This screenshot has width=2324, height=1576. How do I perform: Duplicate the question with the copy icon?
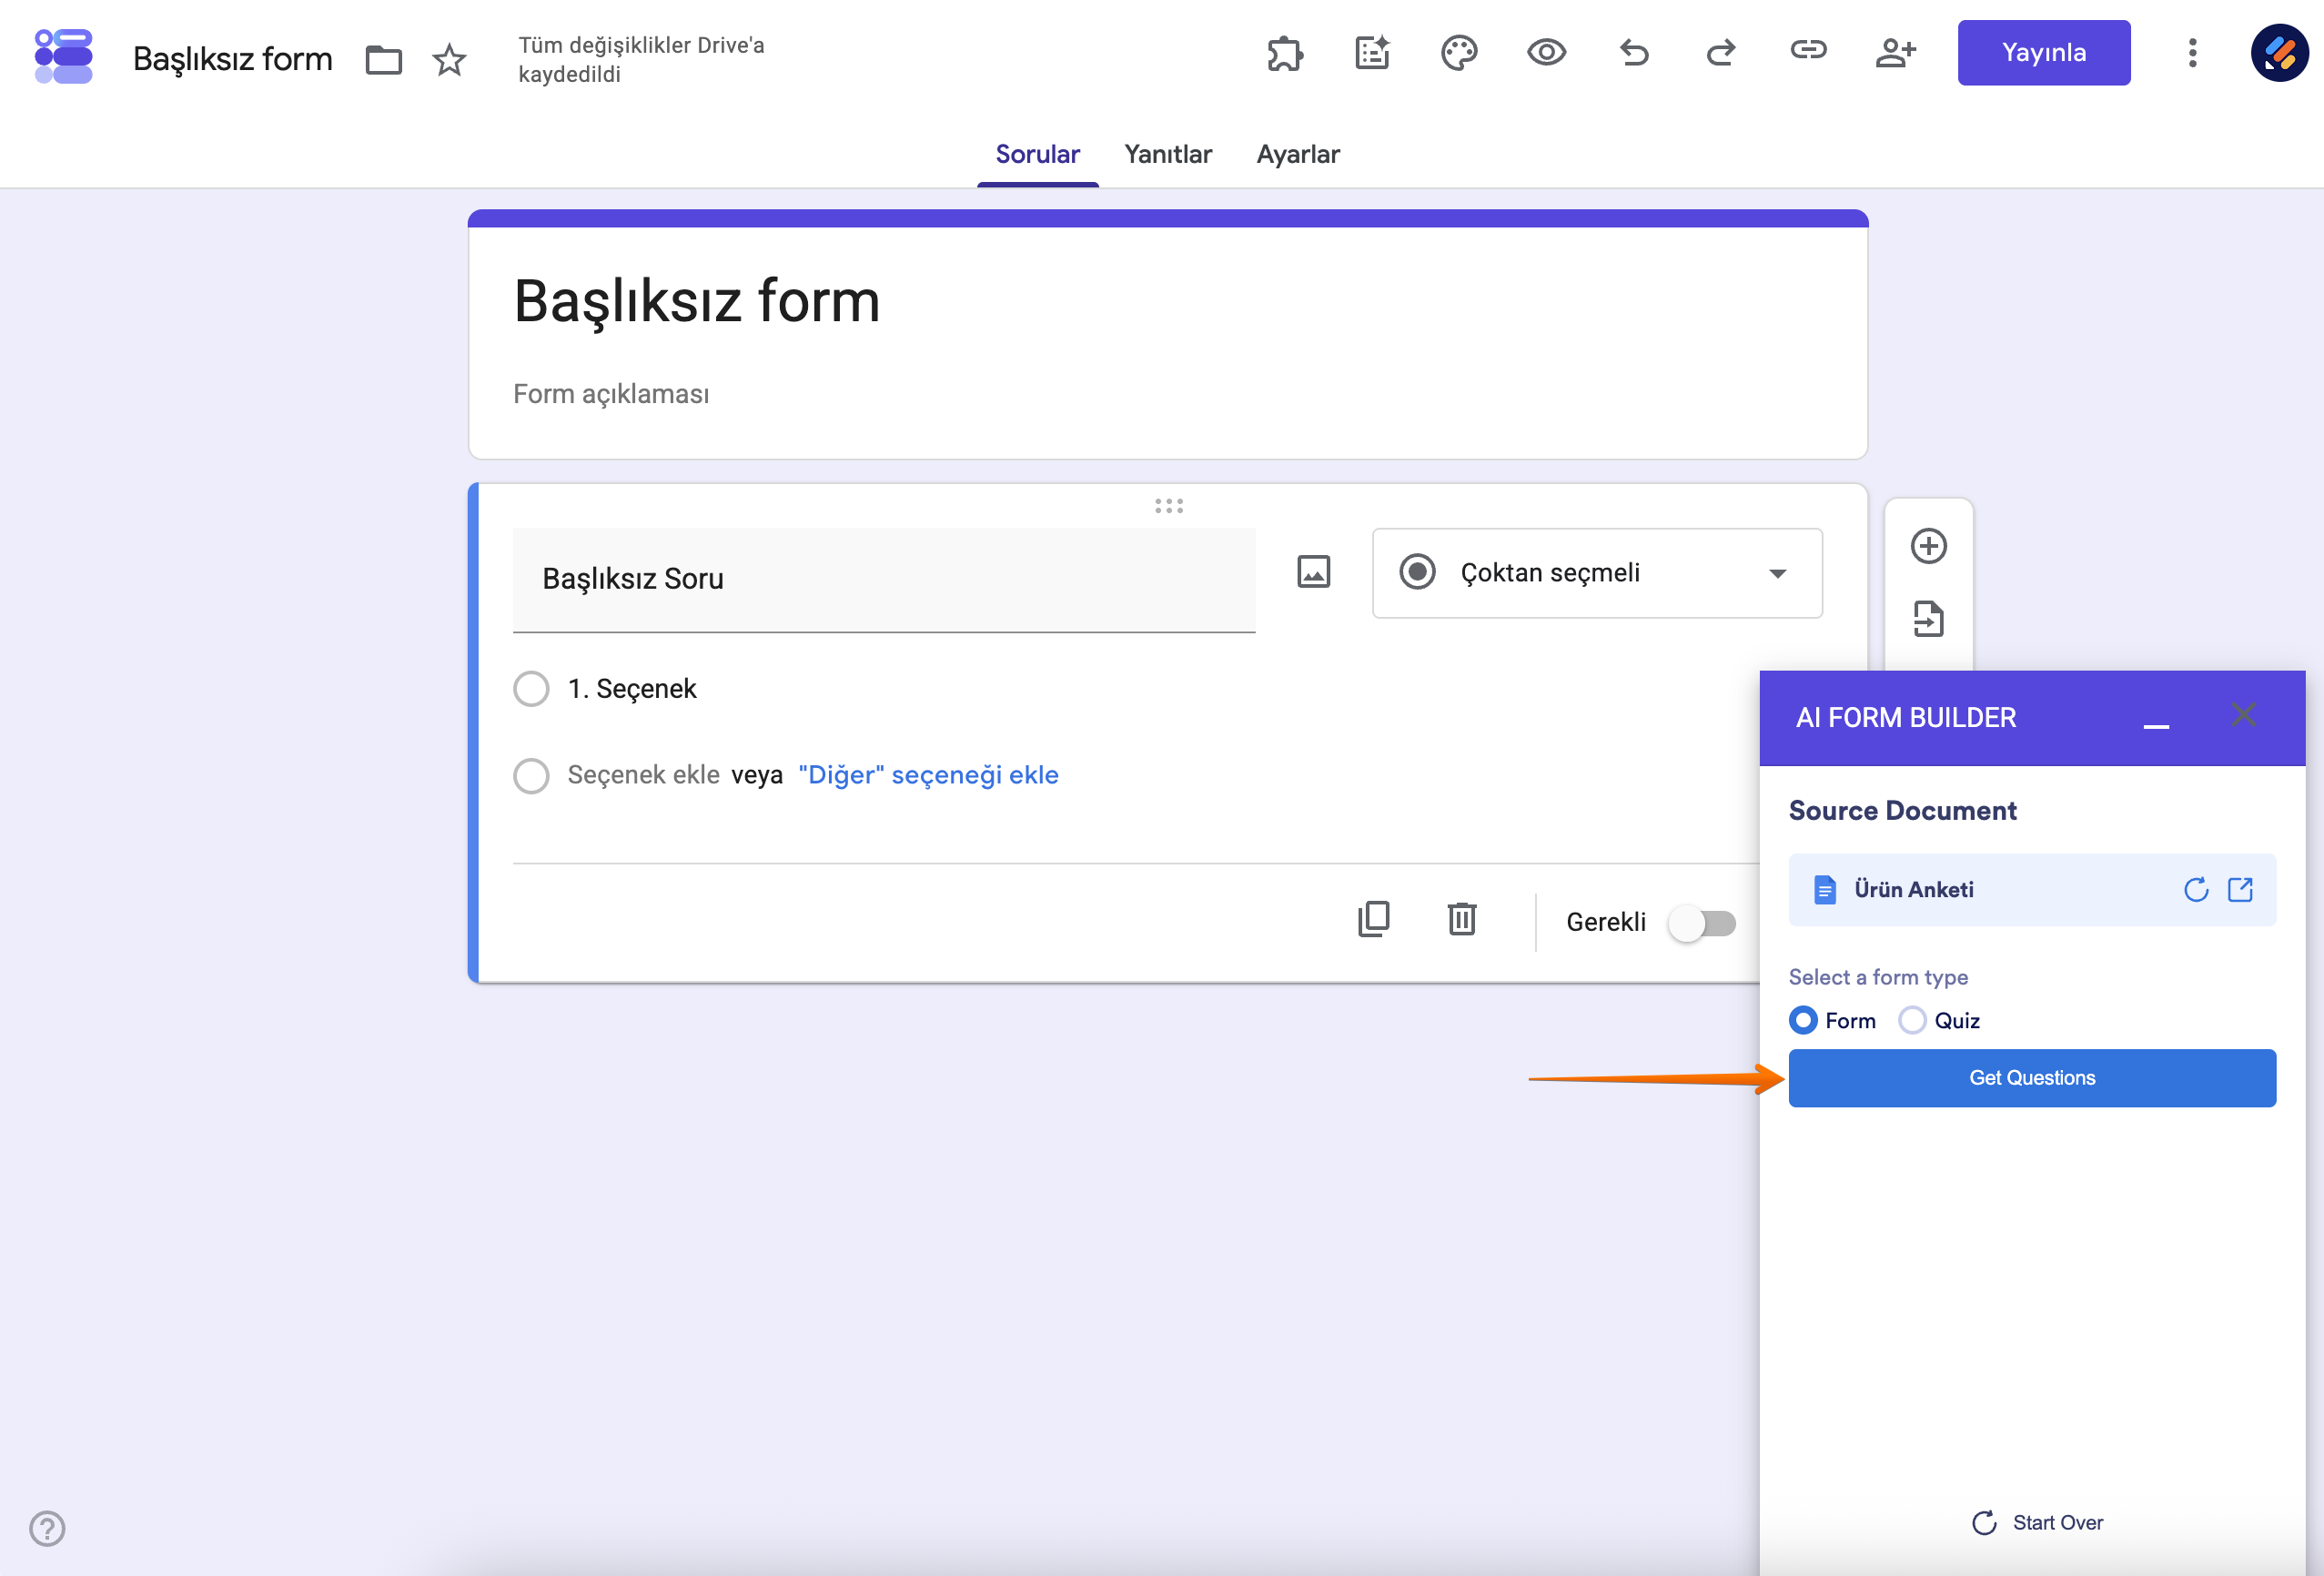(x=1374, y=919)
